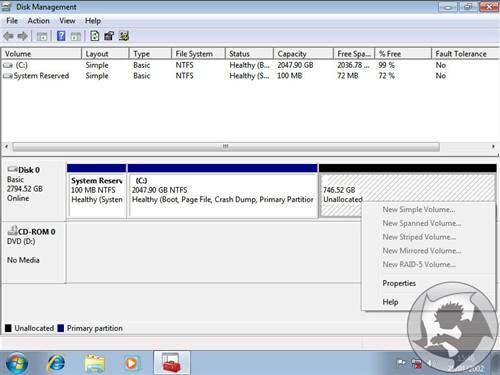Click the 2047.90 GB capacity cell
Image resolution: width=500 pixels, height=375 pixels.
[x=295, y=65]
